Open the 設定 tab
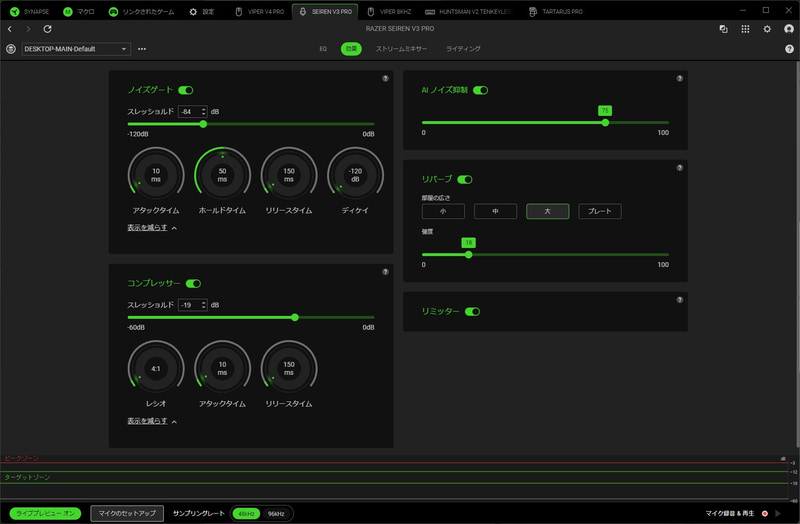800x524 pixels. pos(202,11)
